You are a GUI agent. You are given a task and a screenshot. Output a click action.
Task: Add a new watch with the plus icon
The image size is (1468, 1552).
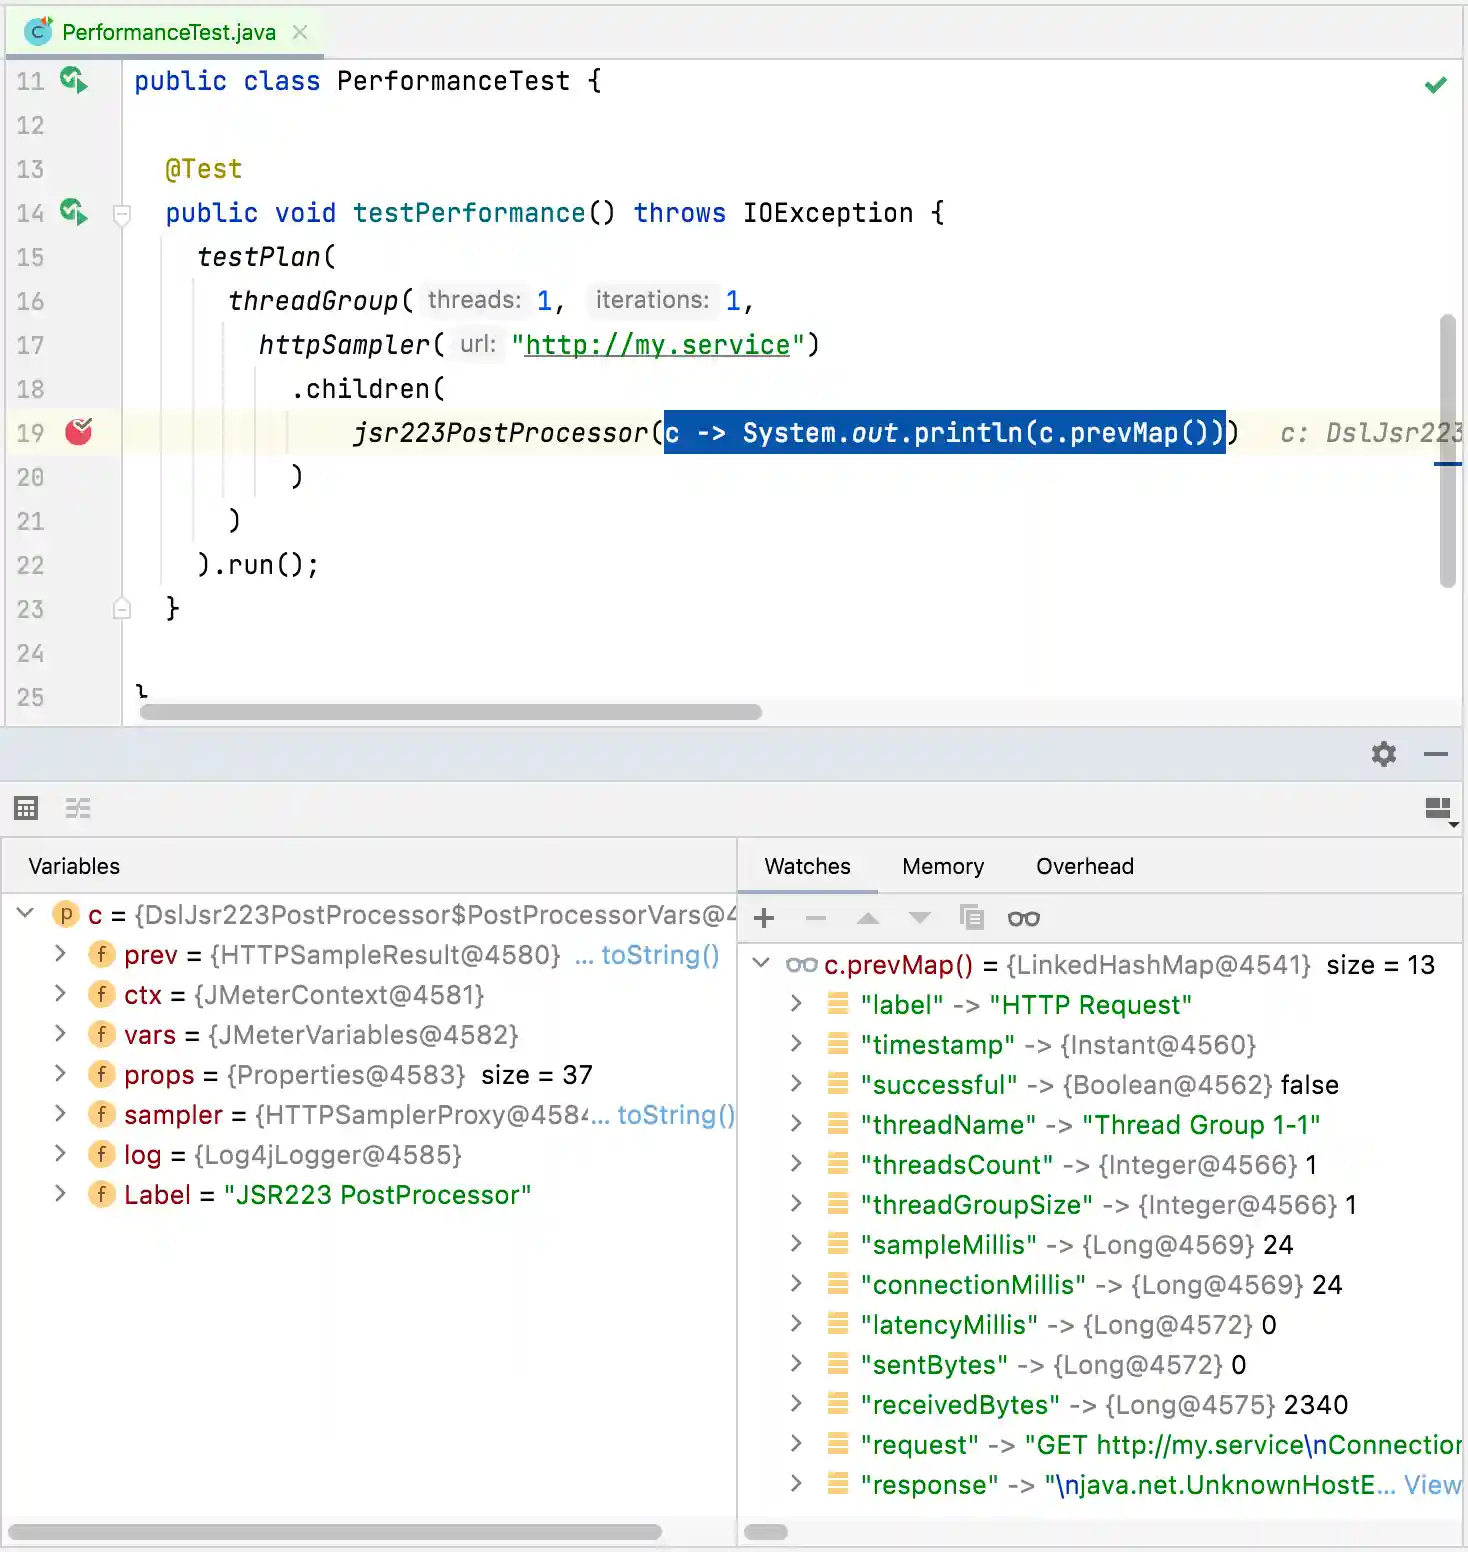[x=764, y=918]
